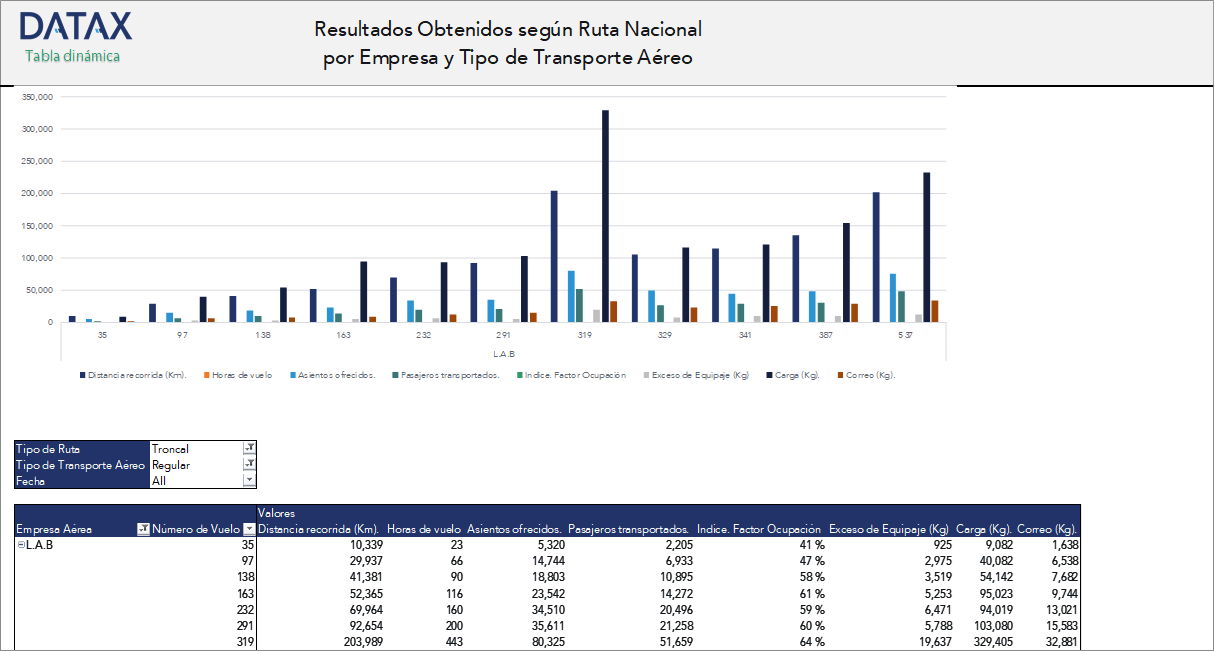Click the Empresa Aérea header filter icon
Viewport: 1214px width, 651px height.
click(x=143, y=528)
